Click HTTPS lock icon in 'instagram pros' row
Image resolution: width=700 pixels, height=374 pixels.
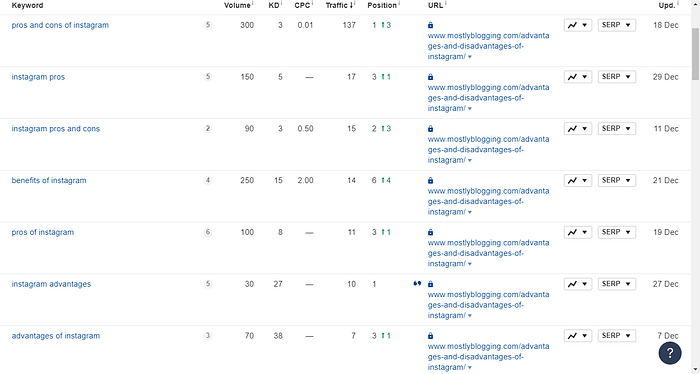[x=430, y=77]
